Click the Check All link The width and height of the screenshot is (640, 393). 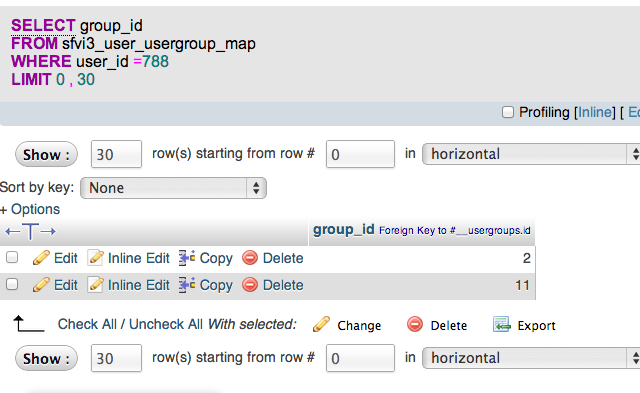(87, 324)
